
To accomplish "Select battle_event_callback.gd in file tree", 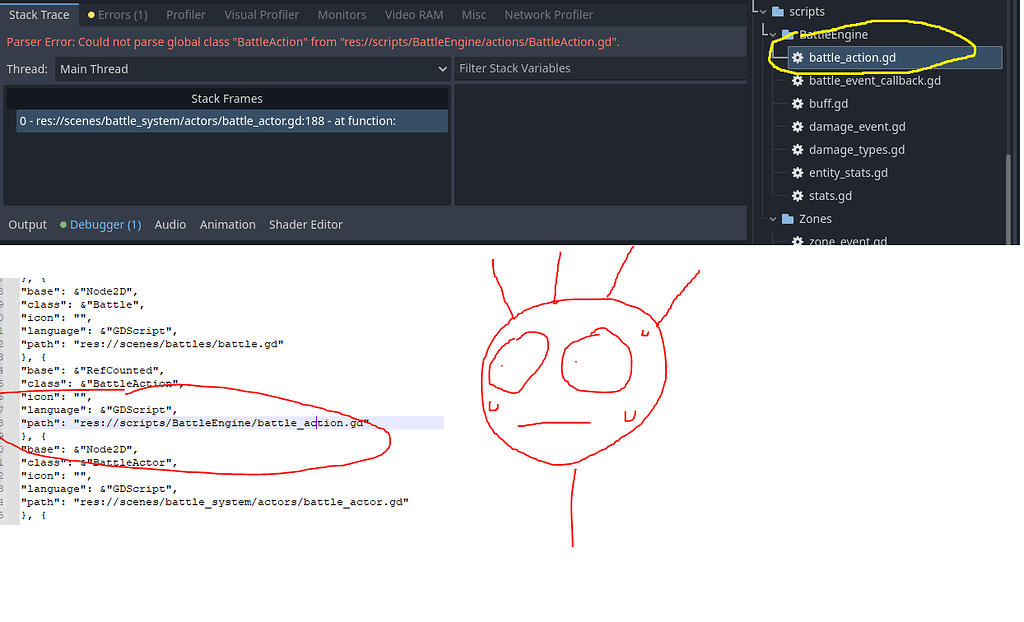I will click(874, 80).
